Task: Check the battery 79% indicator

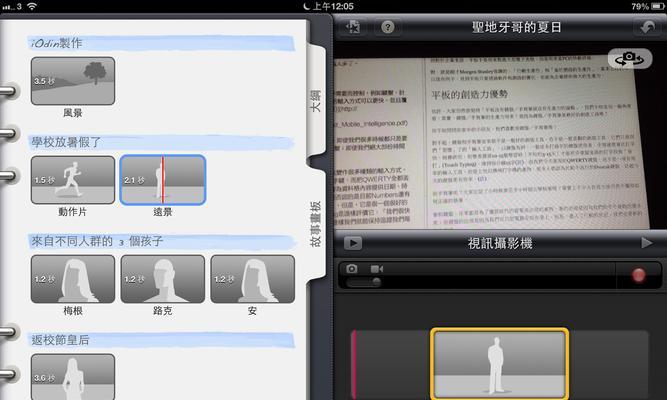Action: [x=647, y=6]
